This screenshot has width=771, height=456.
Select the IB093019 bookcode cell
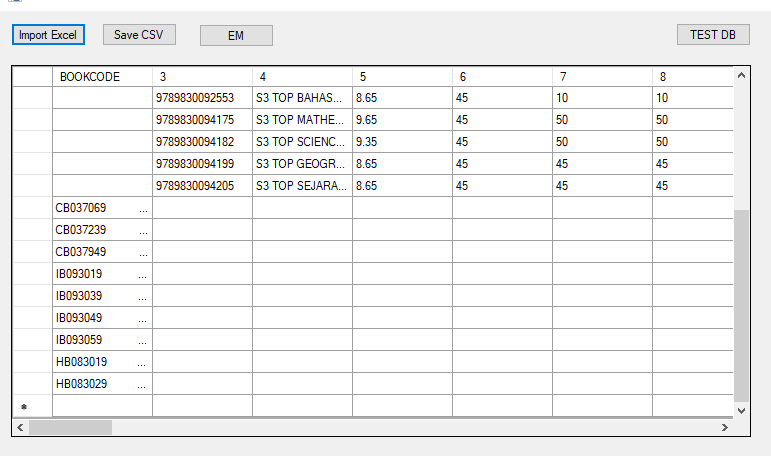pos(102,274)
